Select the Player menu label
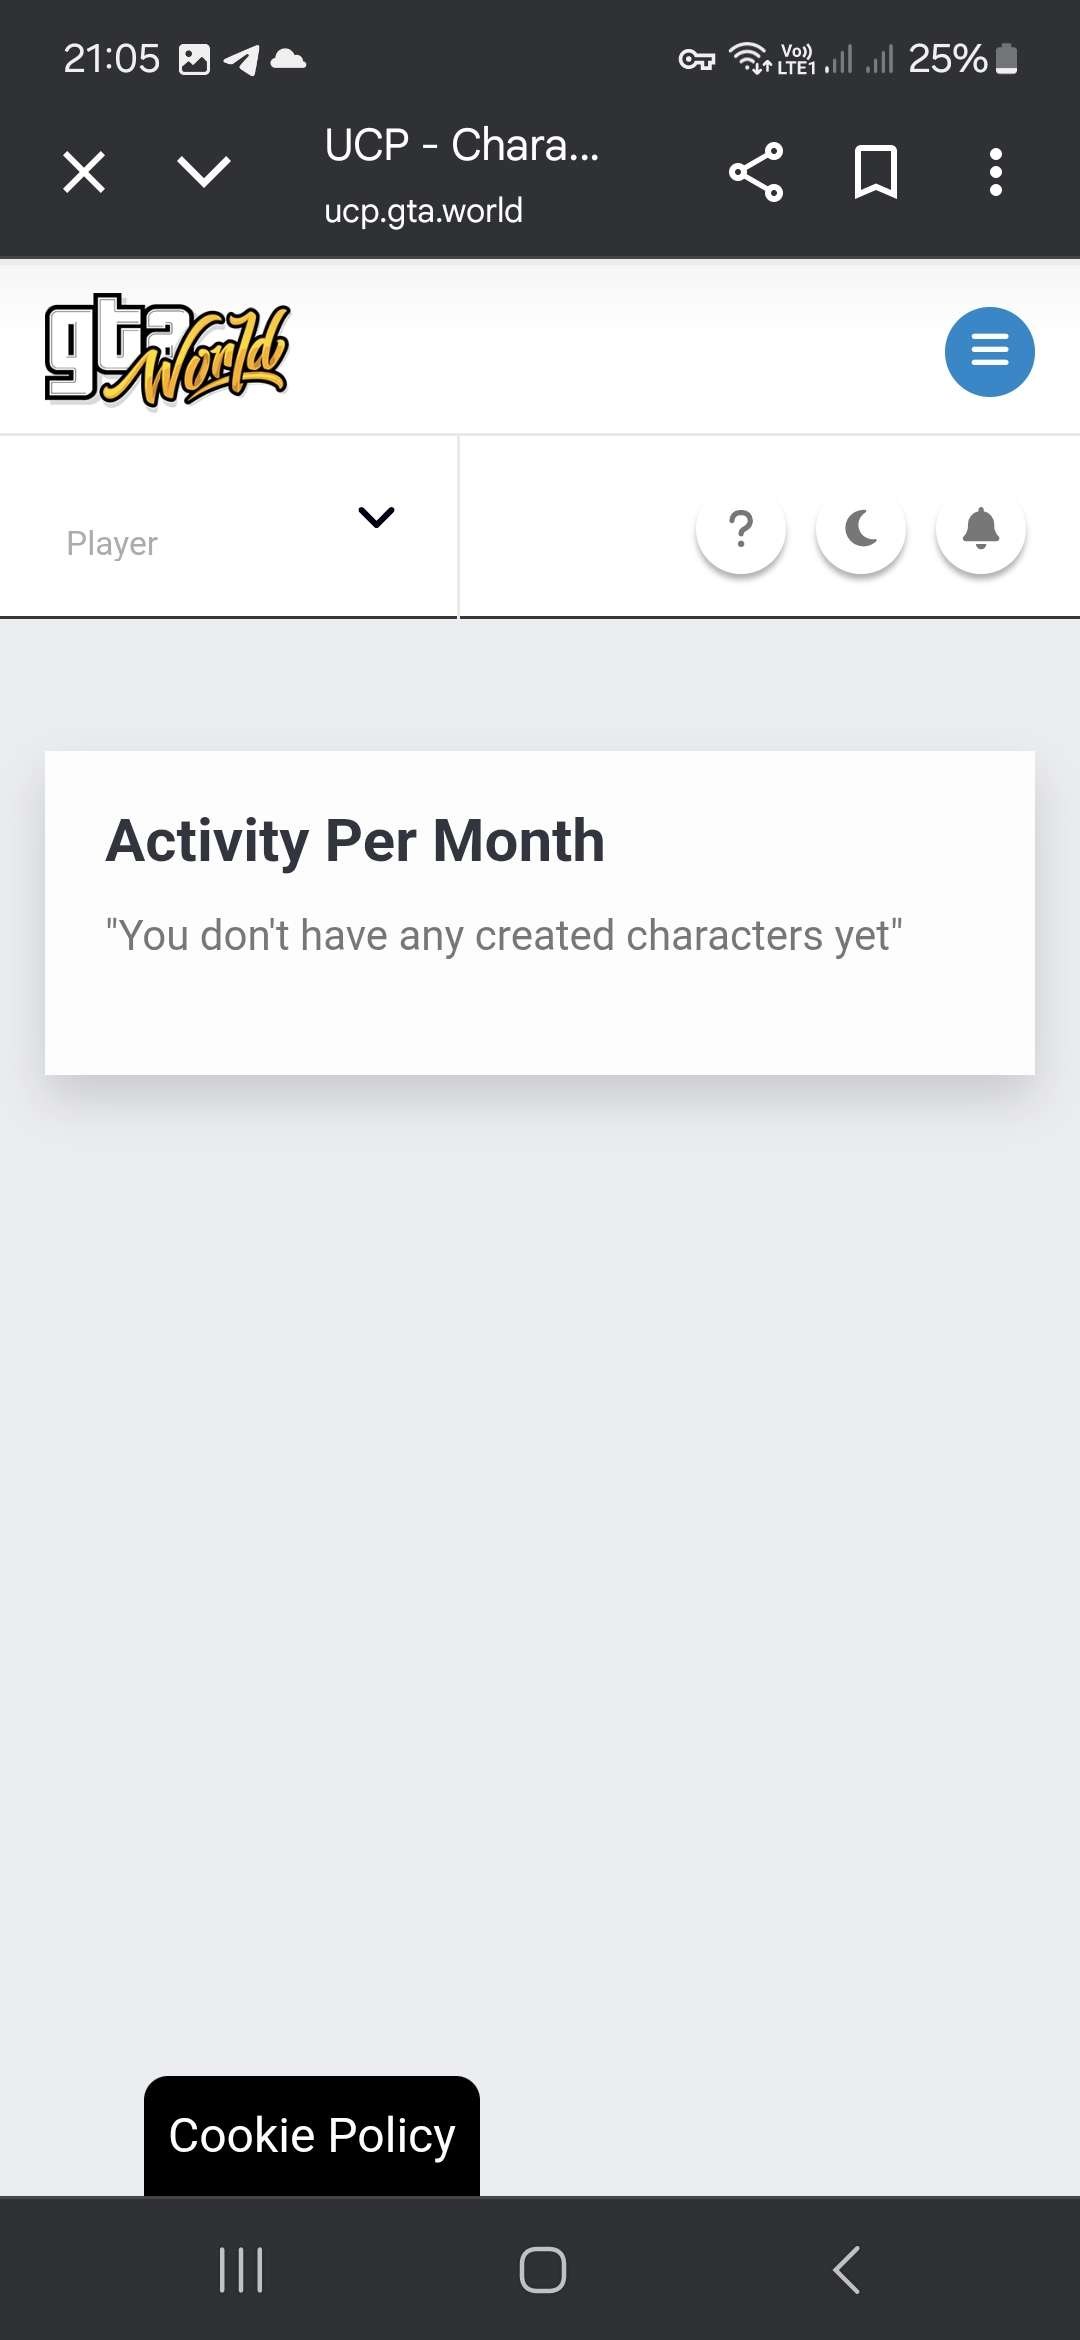This screenshot has width=1080, height=2340. (x=112, y=543)
